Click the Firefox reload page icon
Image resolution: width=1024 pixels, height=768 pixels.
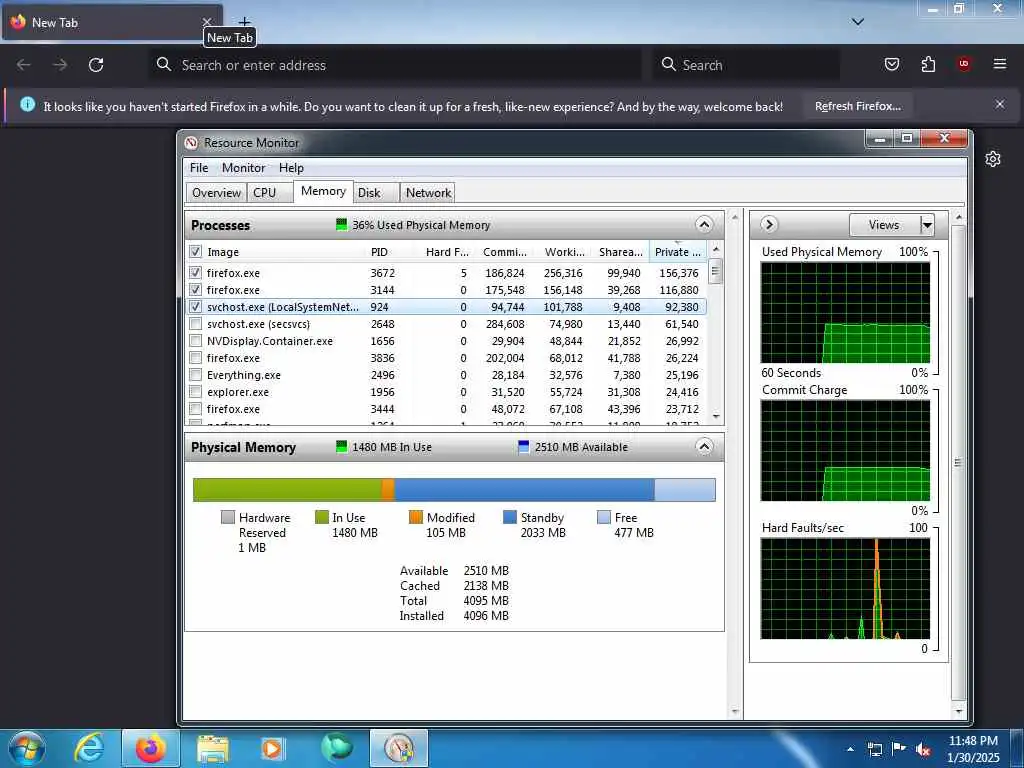96,65
